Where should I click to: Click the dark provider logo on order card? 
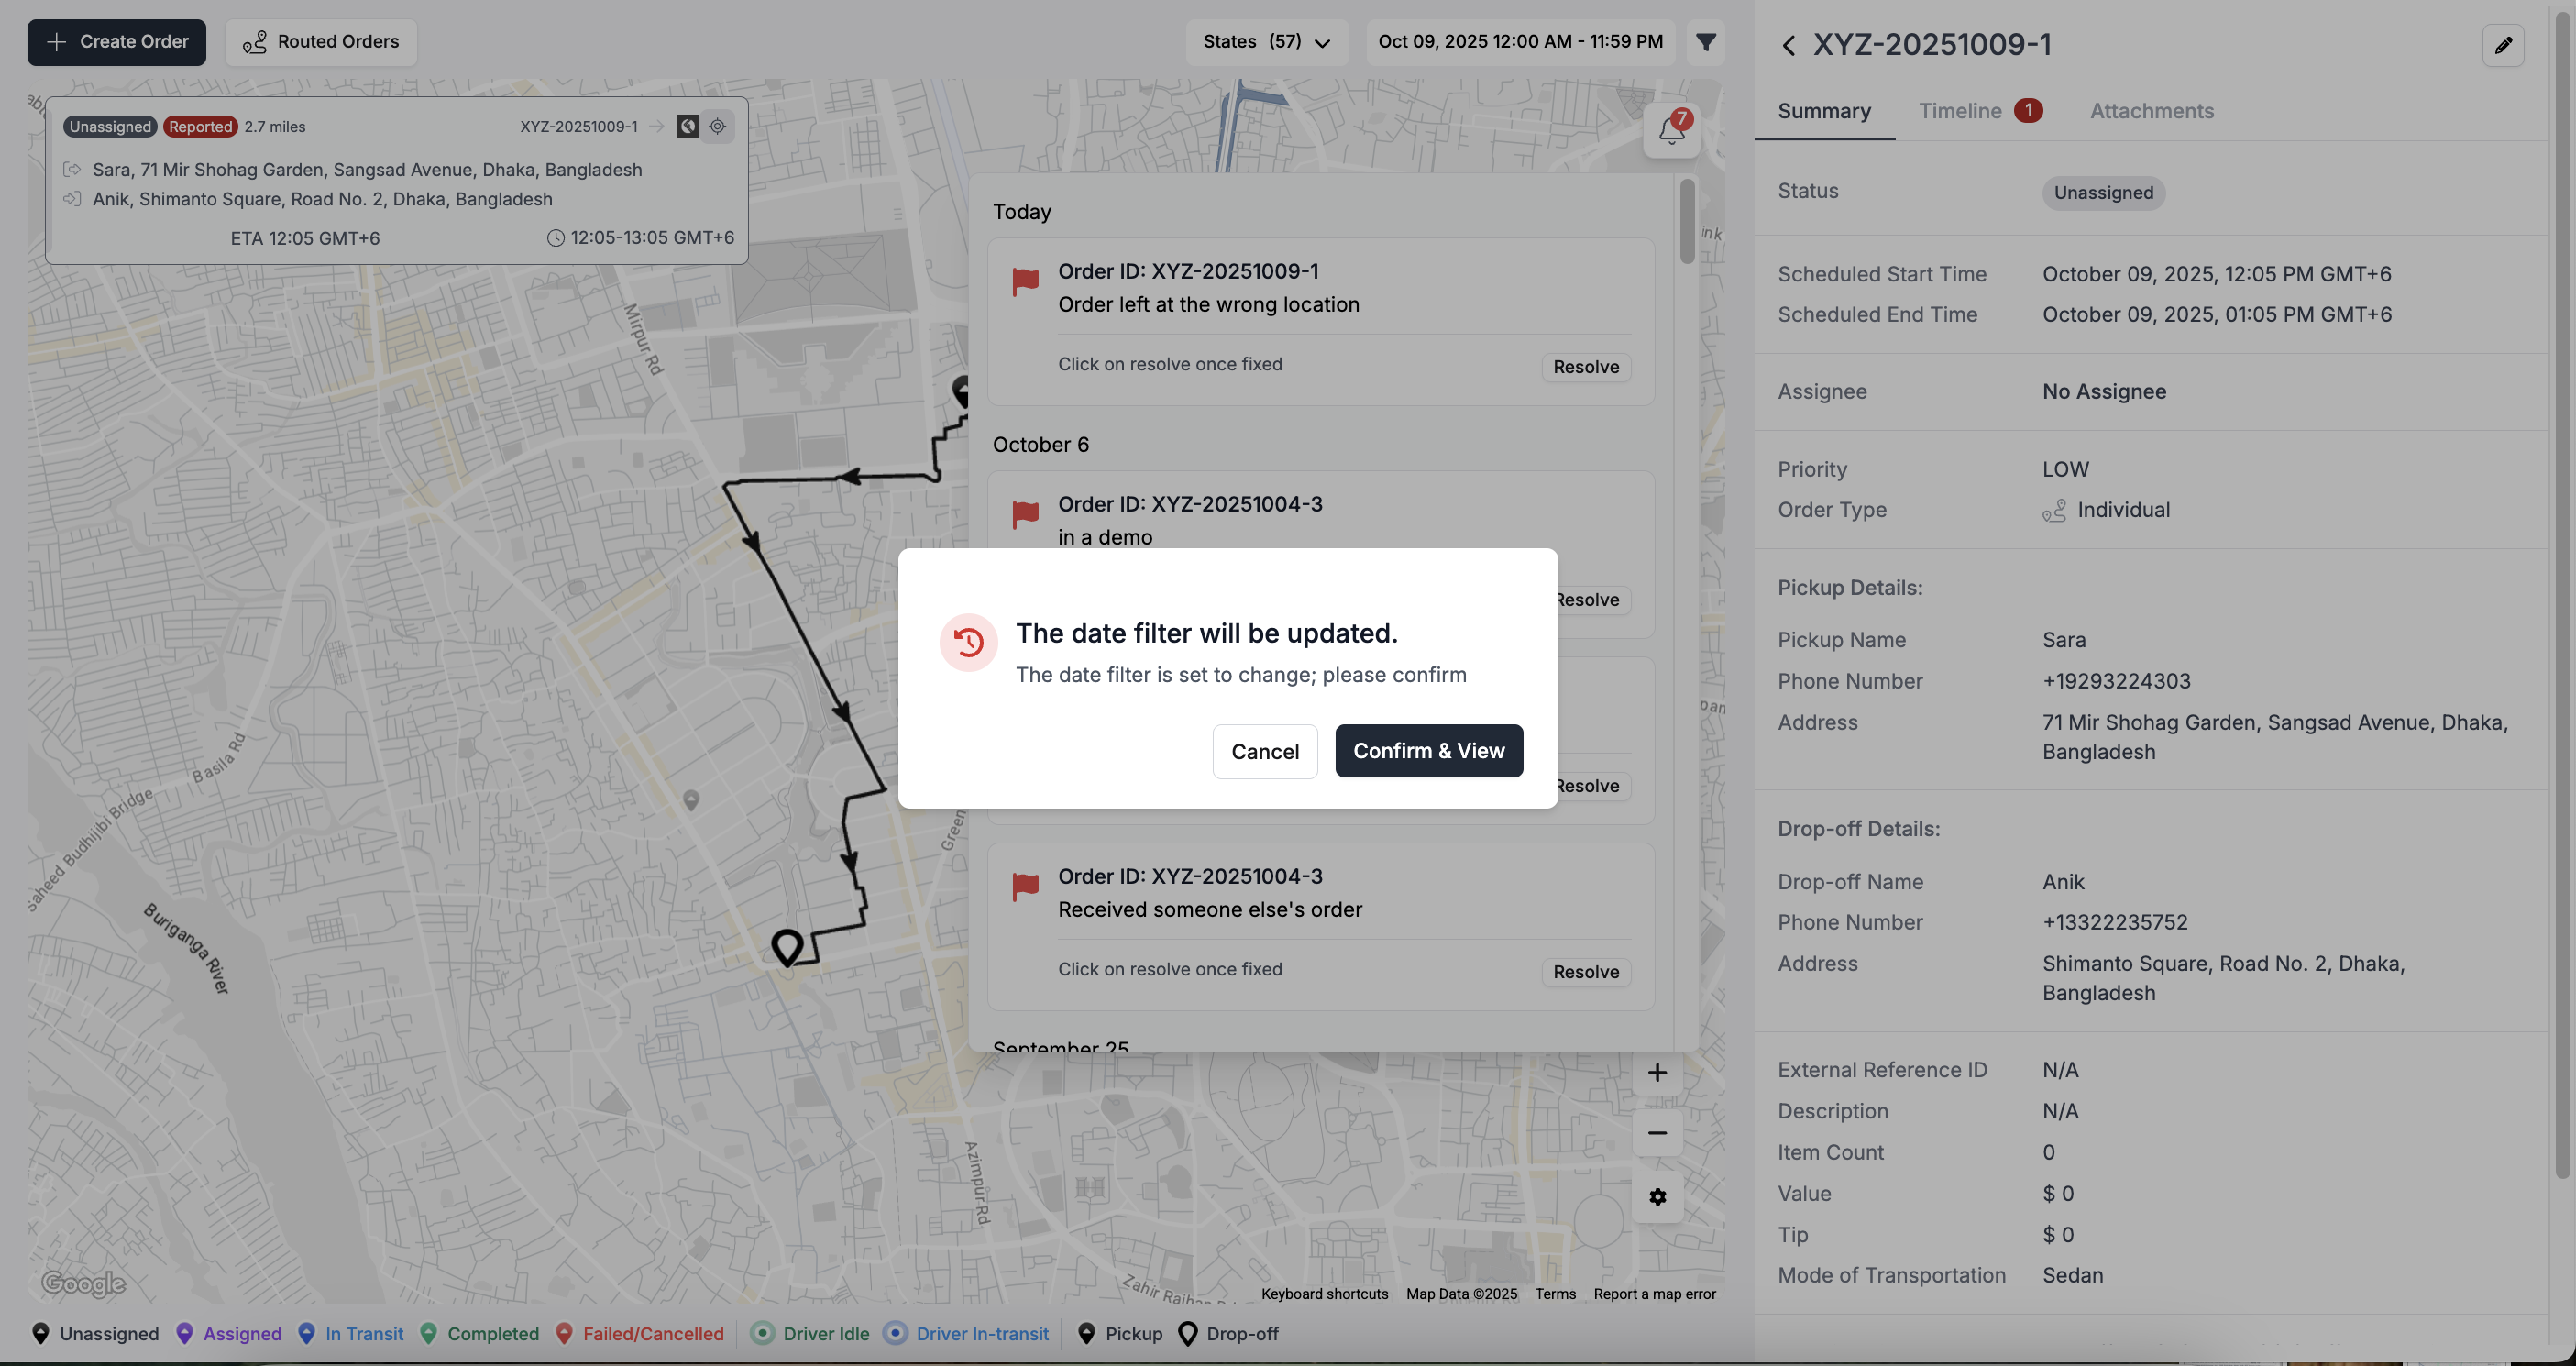687,126
